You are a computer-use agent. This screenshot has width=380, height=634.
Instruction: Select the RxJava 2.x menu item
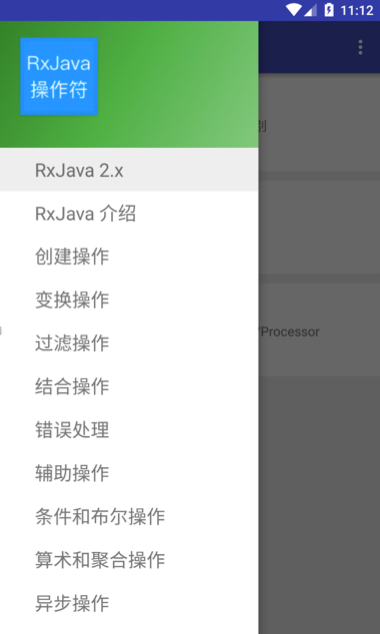[129, 169]
